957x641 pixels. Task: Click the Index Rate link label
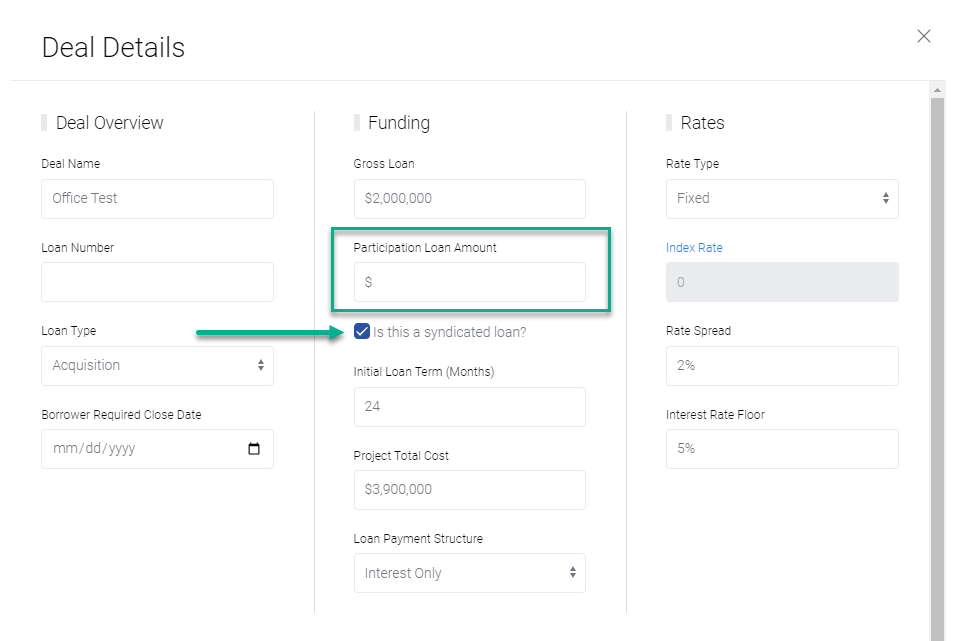(x=694, y=248)
